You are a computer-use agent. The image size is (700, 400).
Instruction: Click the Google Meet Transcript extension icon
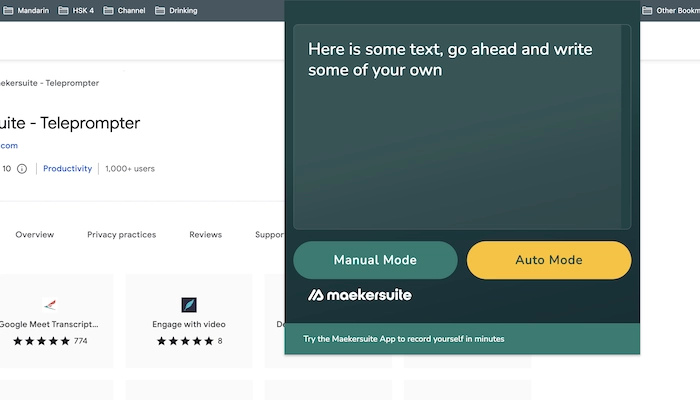(x=49, y=304)
